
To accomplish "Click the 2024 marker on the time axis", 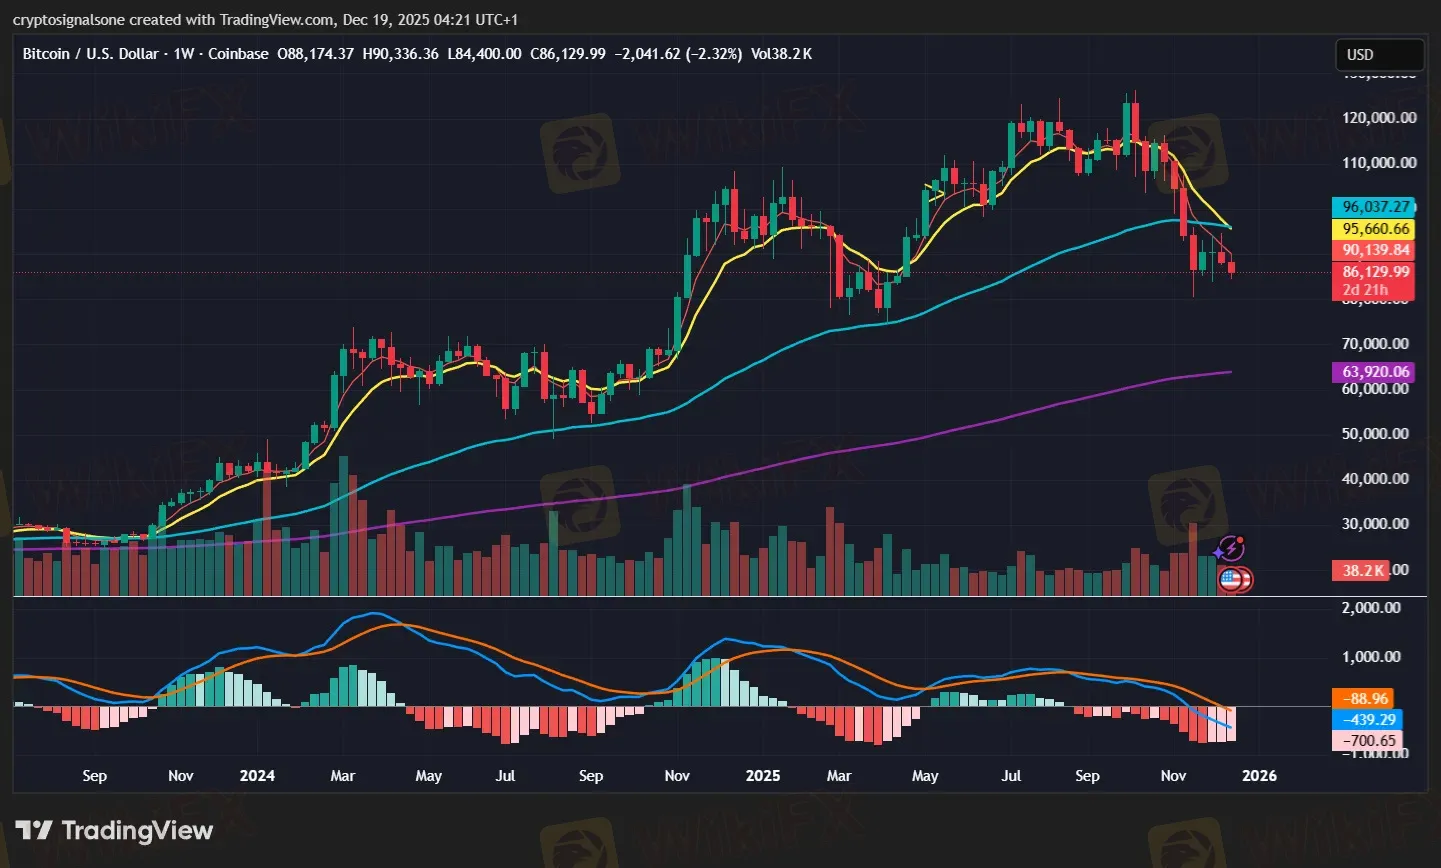I will point(257,776).
